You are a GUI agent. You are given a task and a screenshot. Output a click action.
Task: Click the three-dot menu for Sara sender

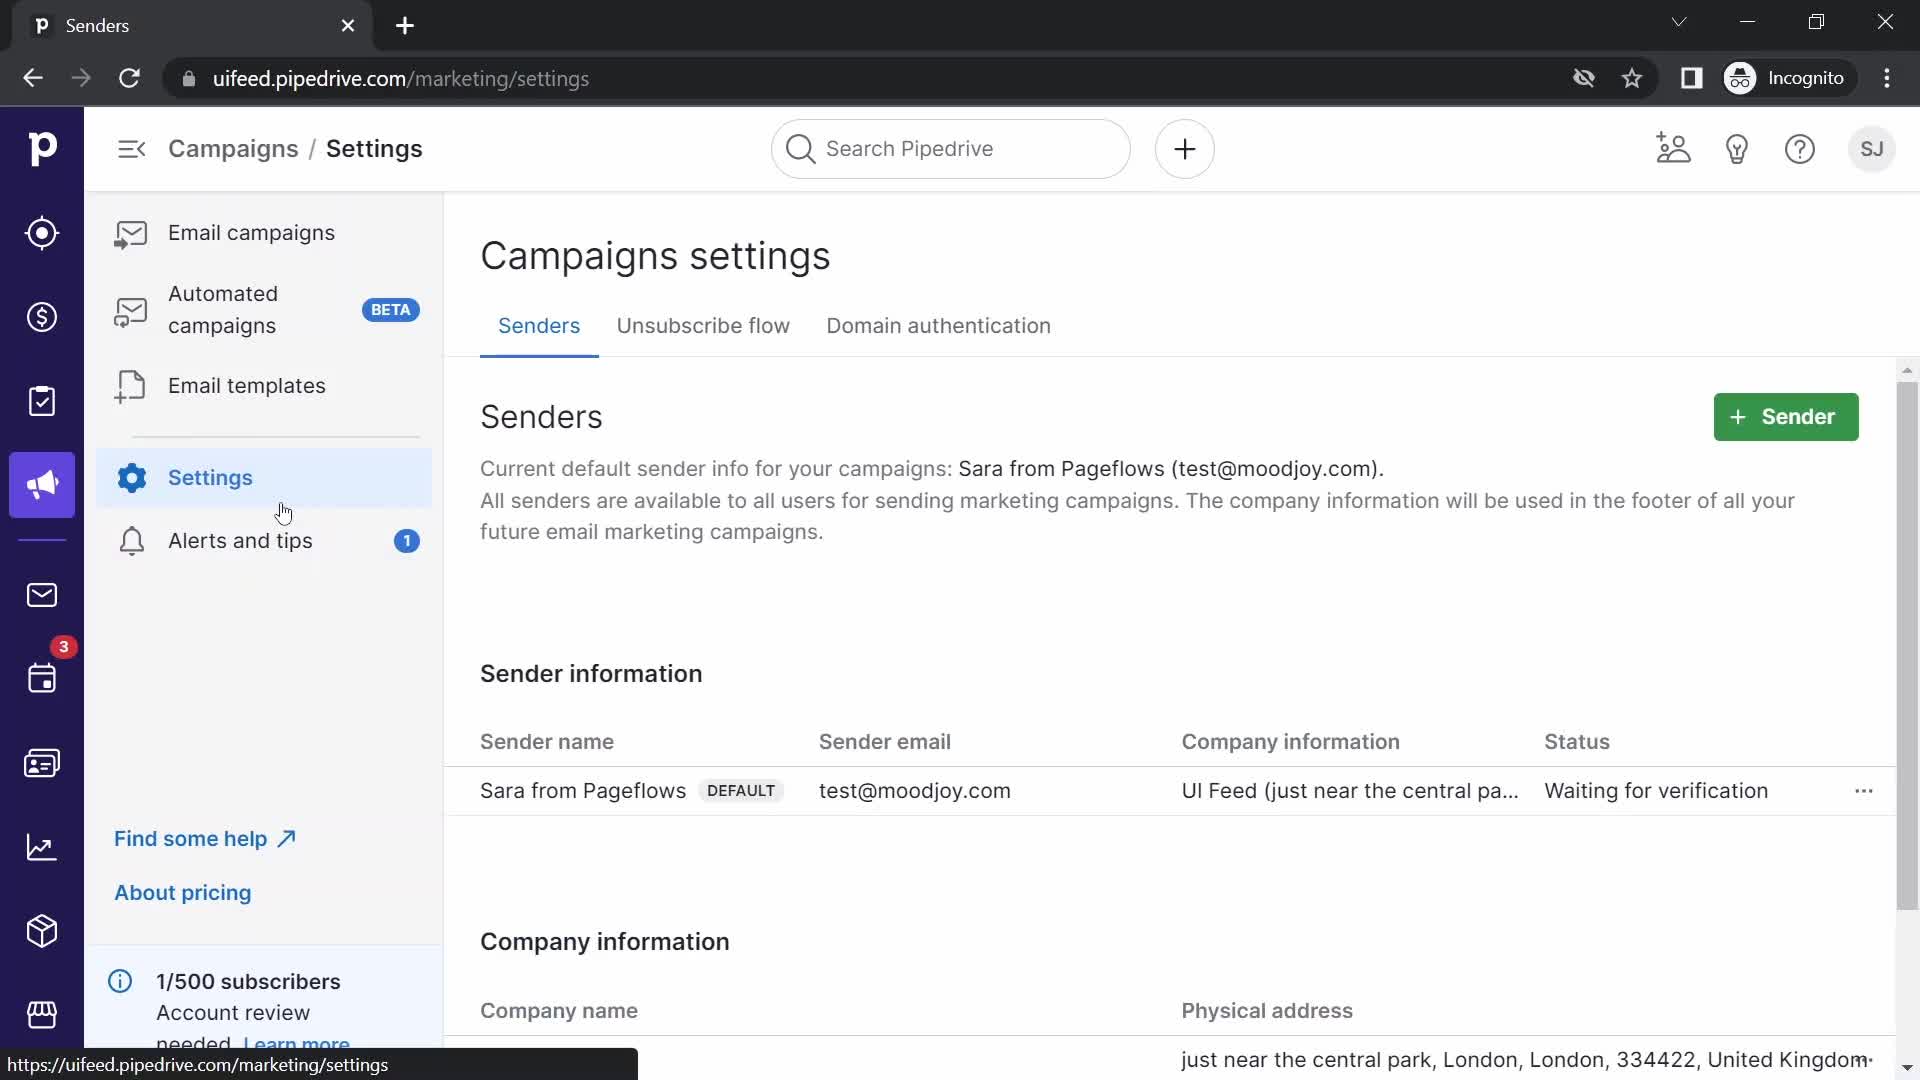(1863, 790)
